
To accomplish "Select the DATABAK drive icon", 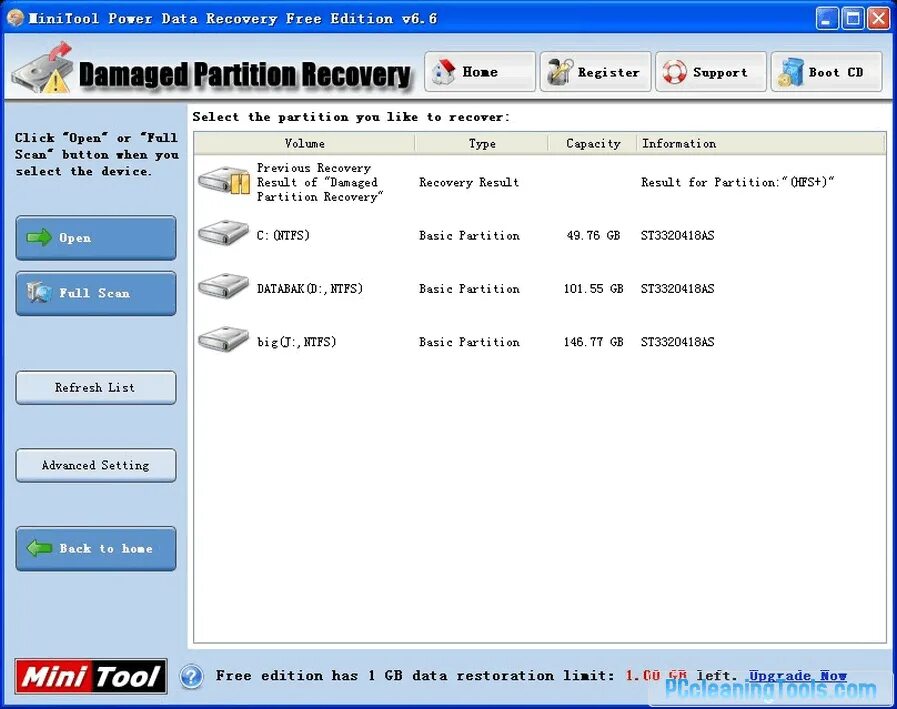I will 223,287.
